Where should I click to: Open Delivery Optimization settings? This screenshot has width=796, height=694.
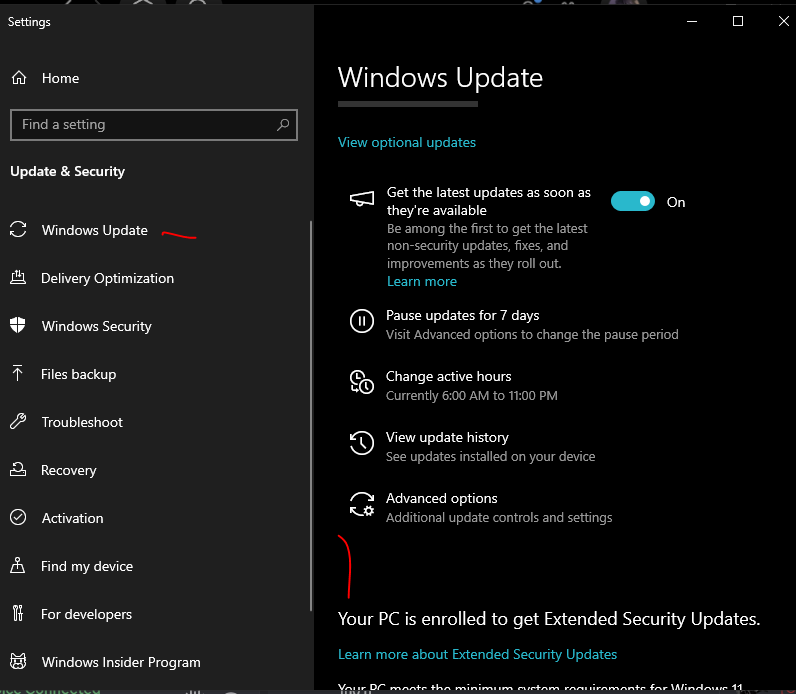pos(108,278)
